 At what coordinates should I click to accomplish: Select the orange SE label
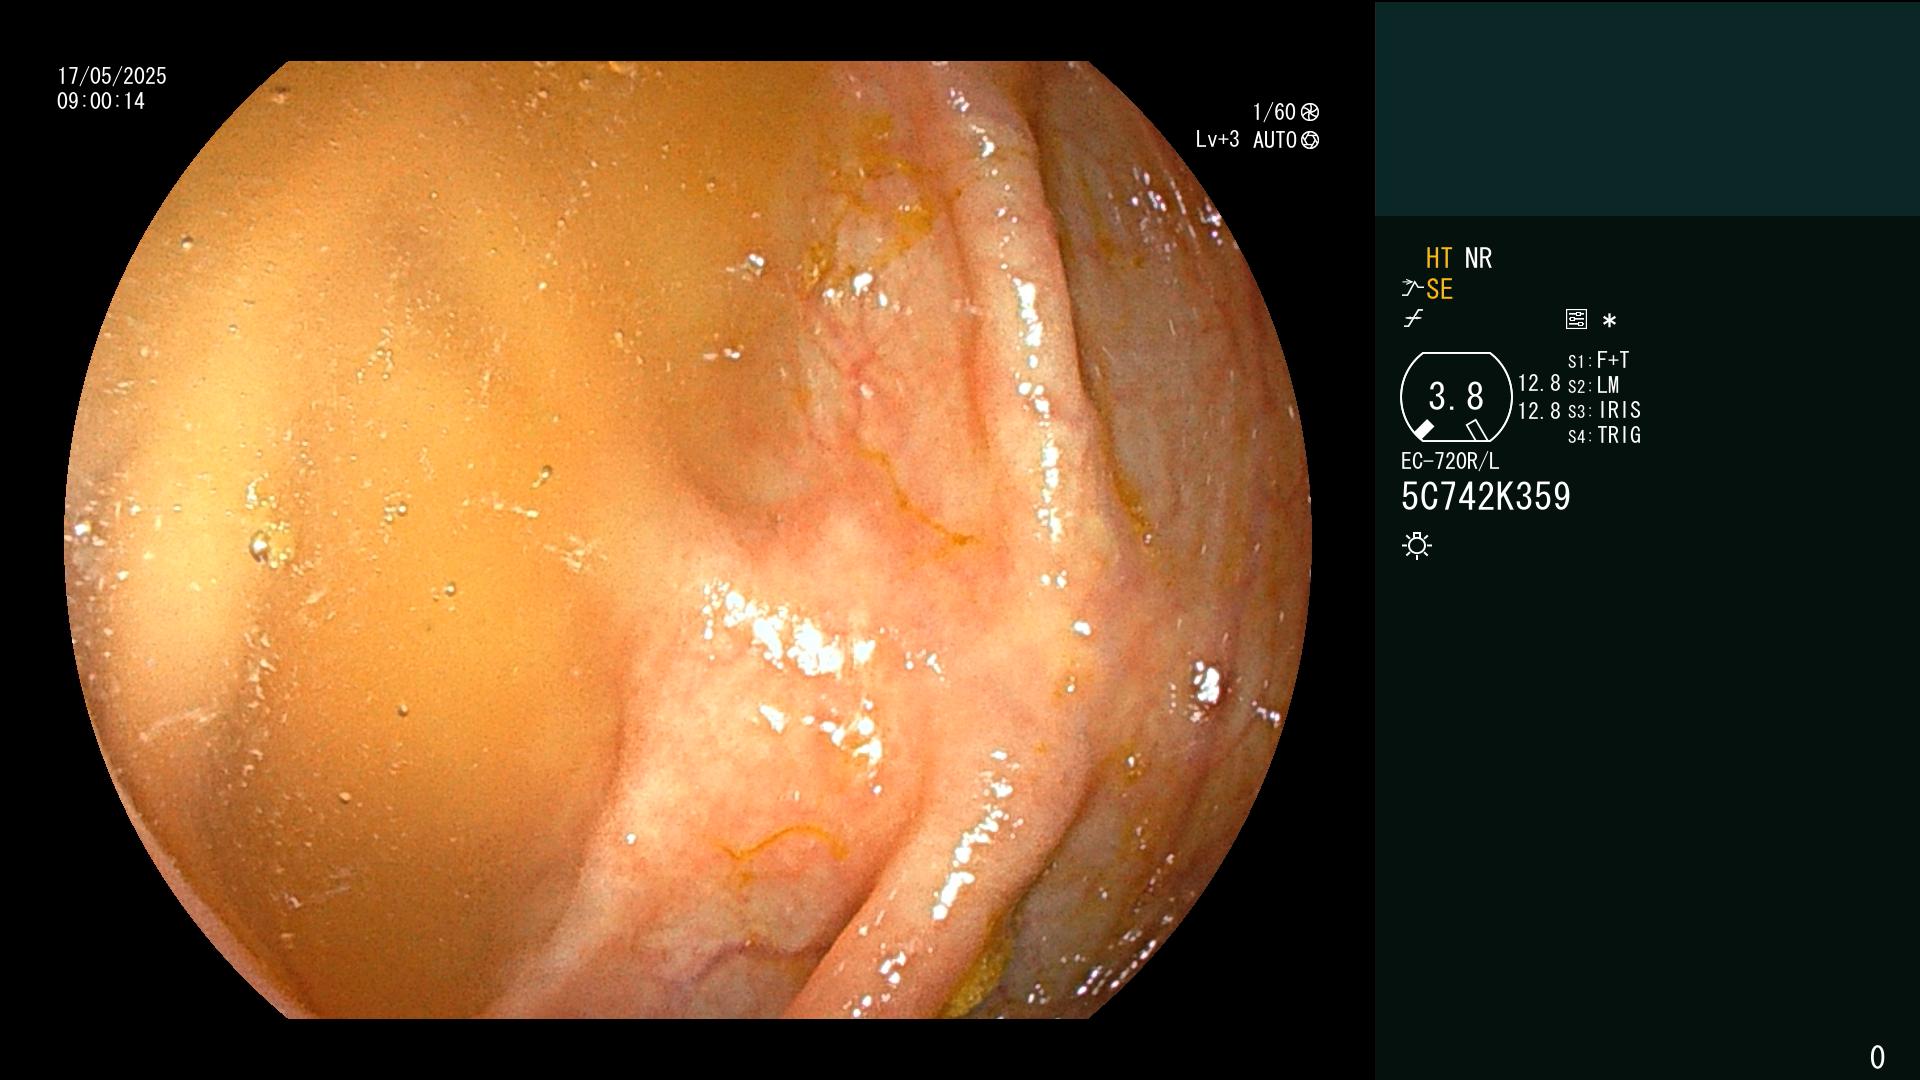coord(1439,289)
